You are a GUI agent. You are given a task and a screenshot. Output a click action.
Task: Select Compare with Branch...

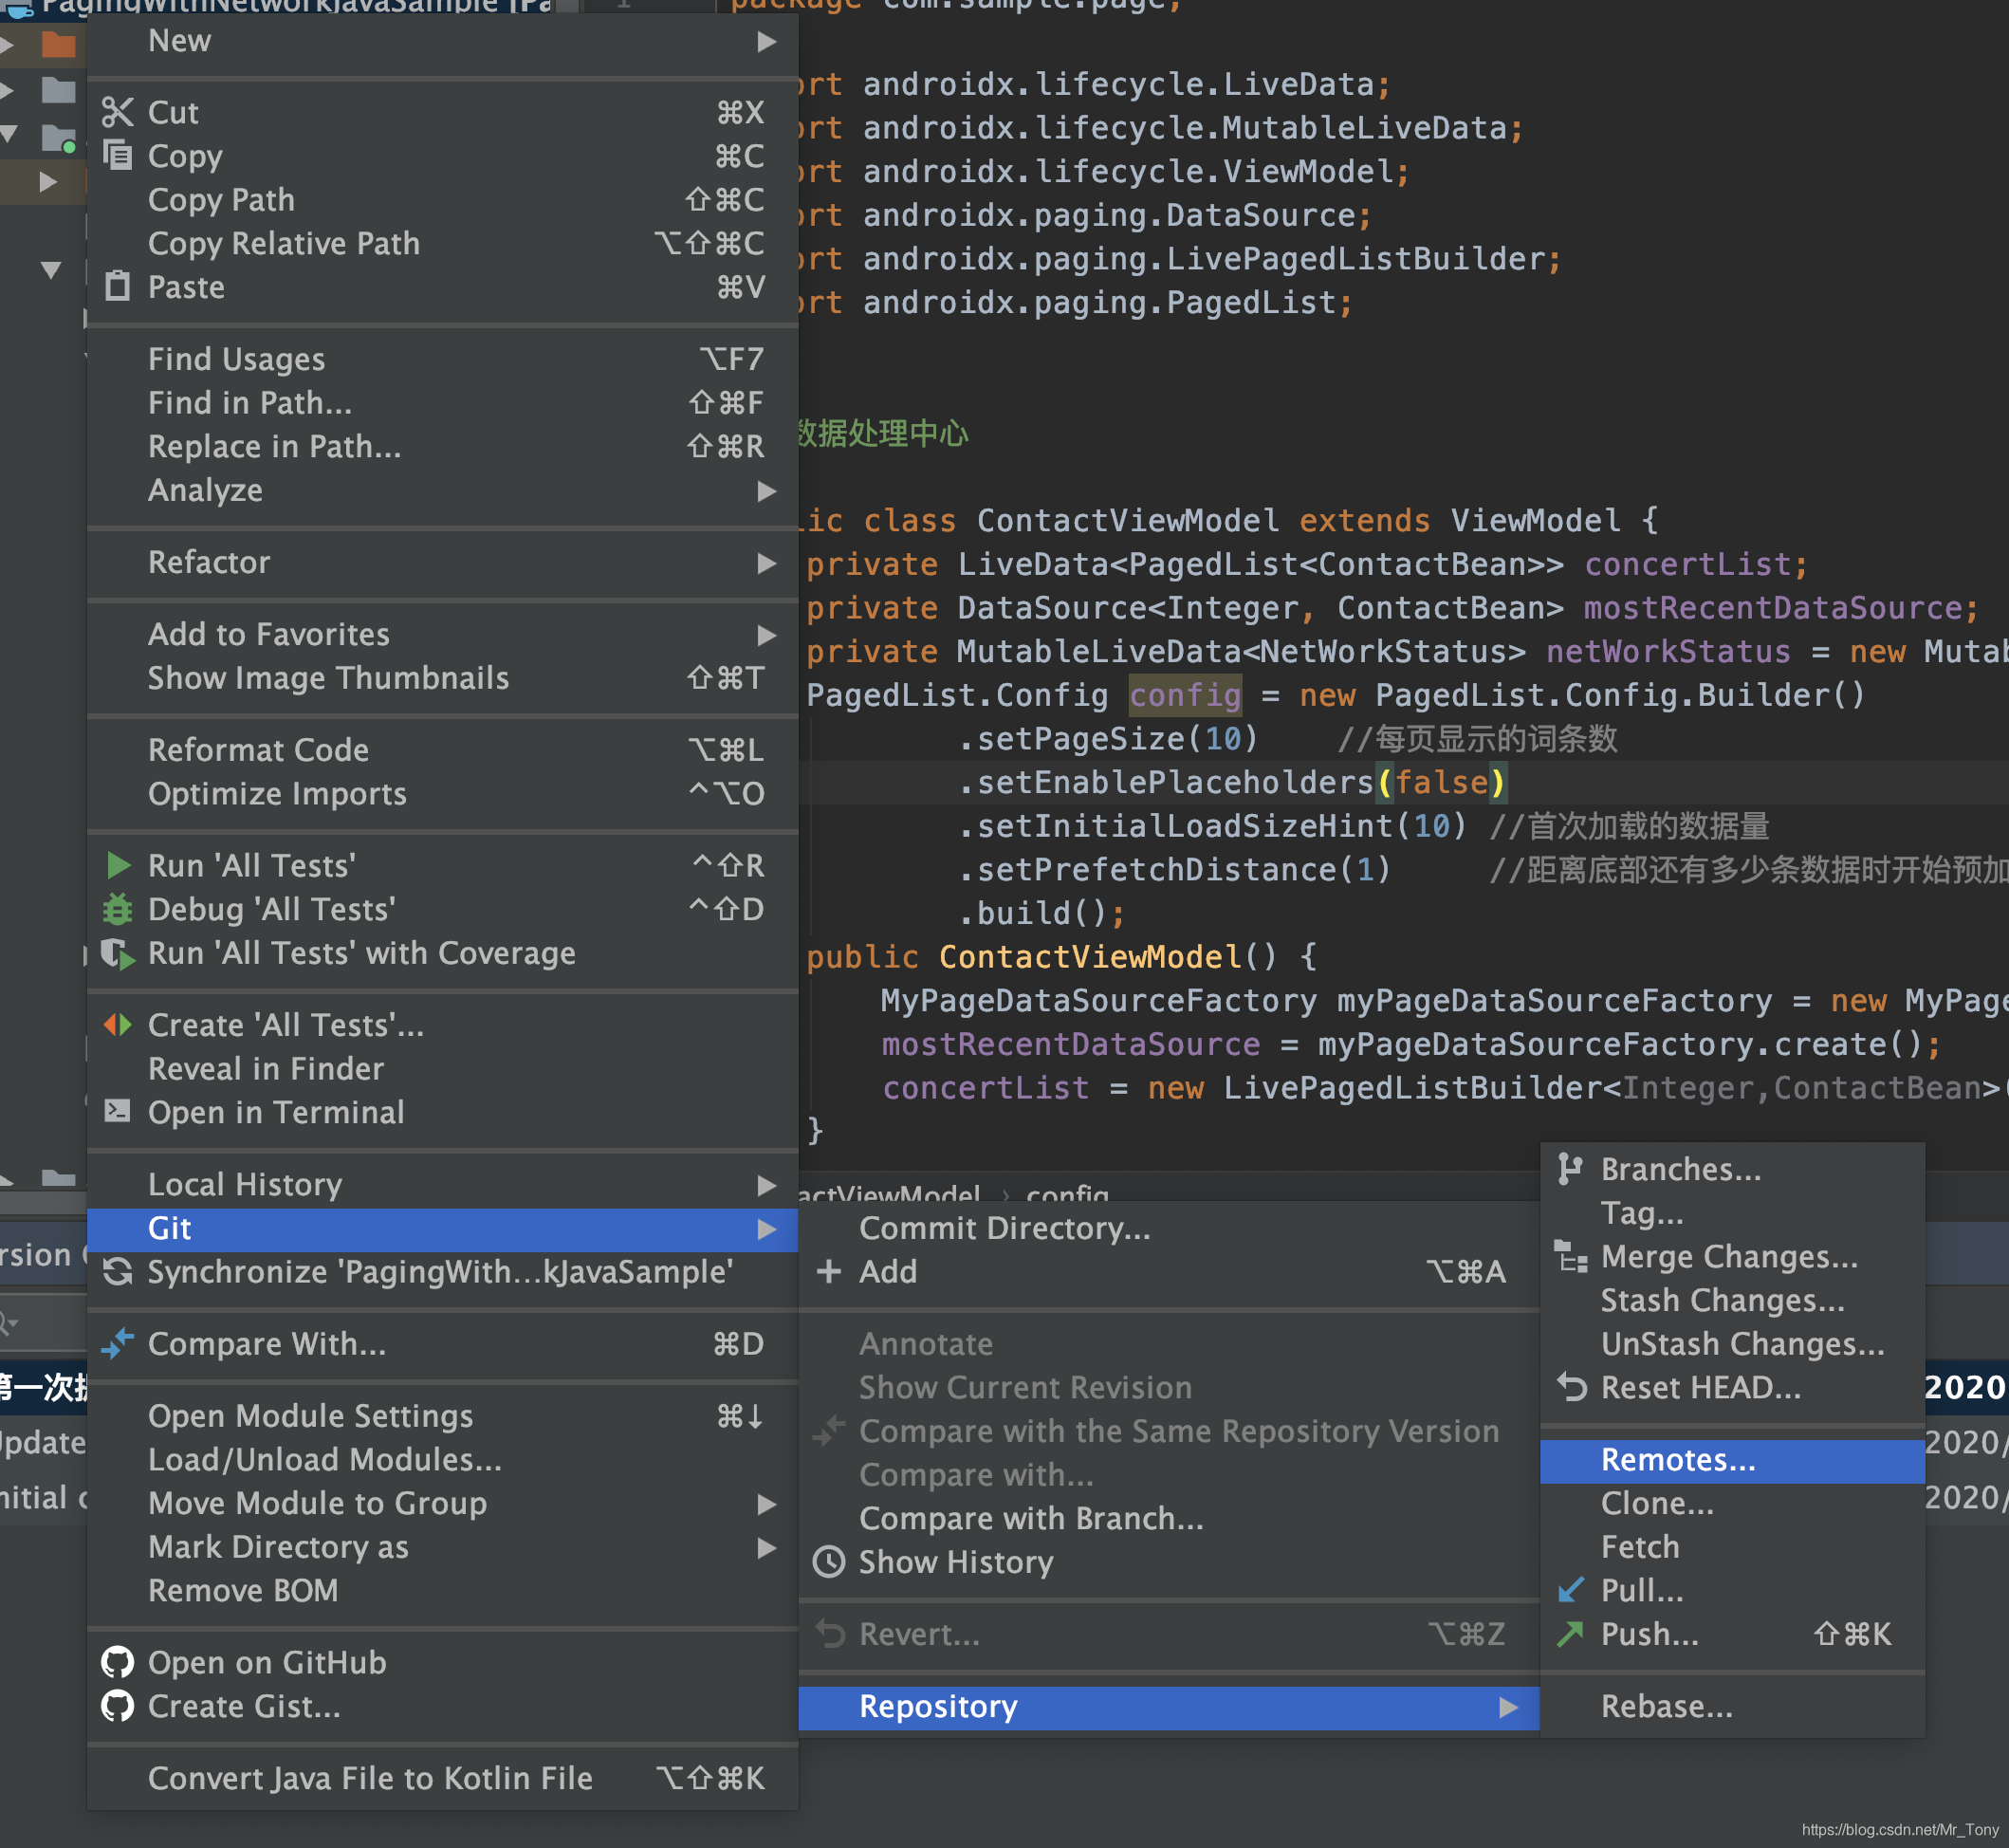click(1169, 1518)
